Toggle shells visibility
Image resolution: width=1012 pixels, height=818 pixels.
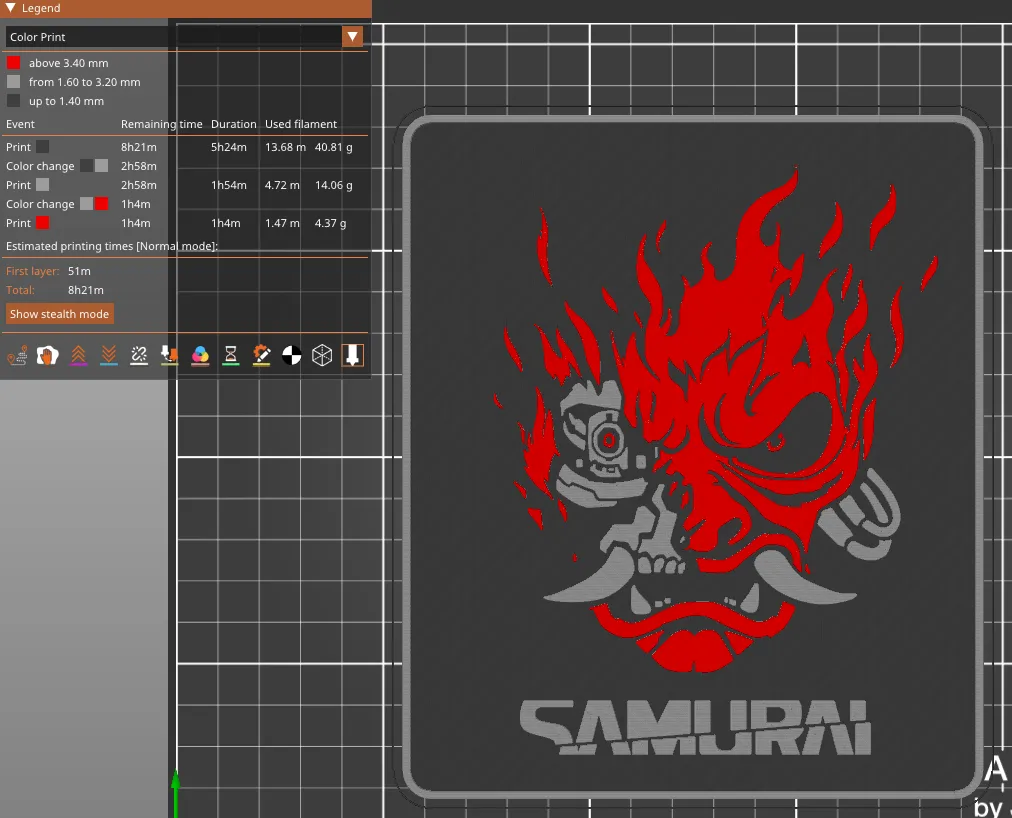pos(322,354)
